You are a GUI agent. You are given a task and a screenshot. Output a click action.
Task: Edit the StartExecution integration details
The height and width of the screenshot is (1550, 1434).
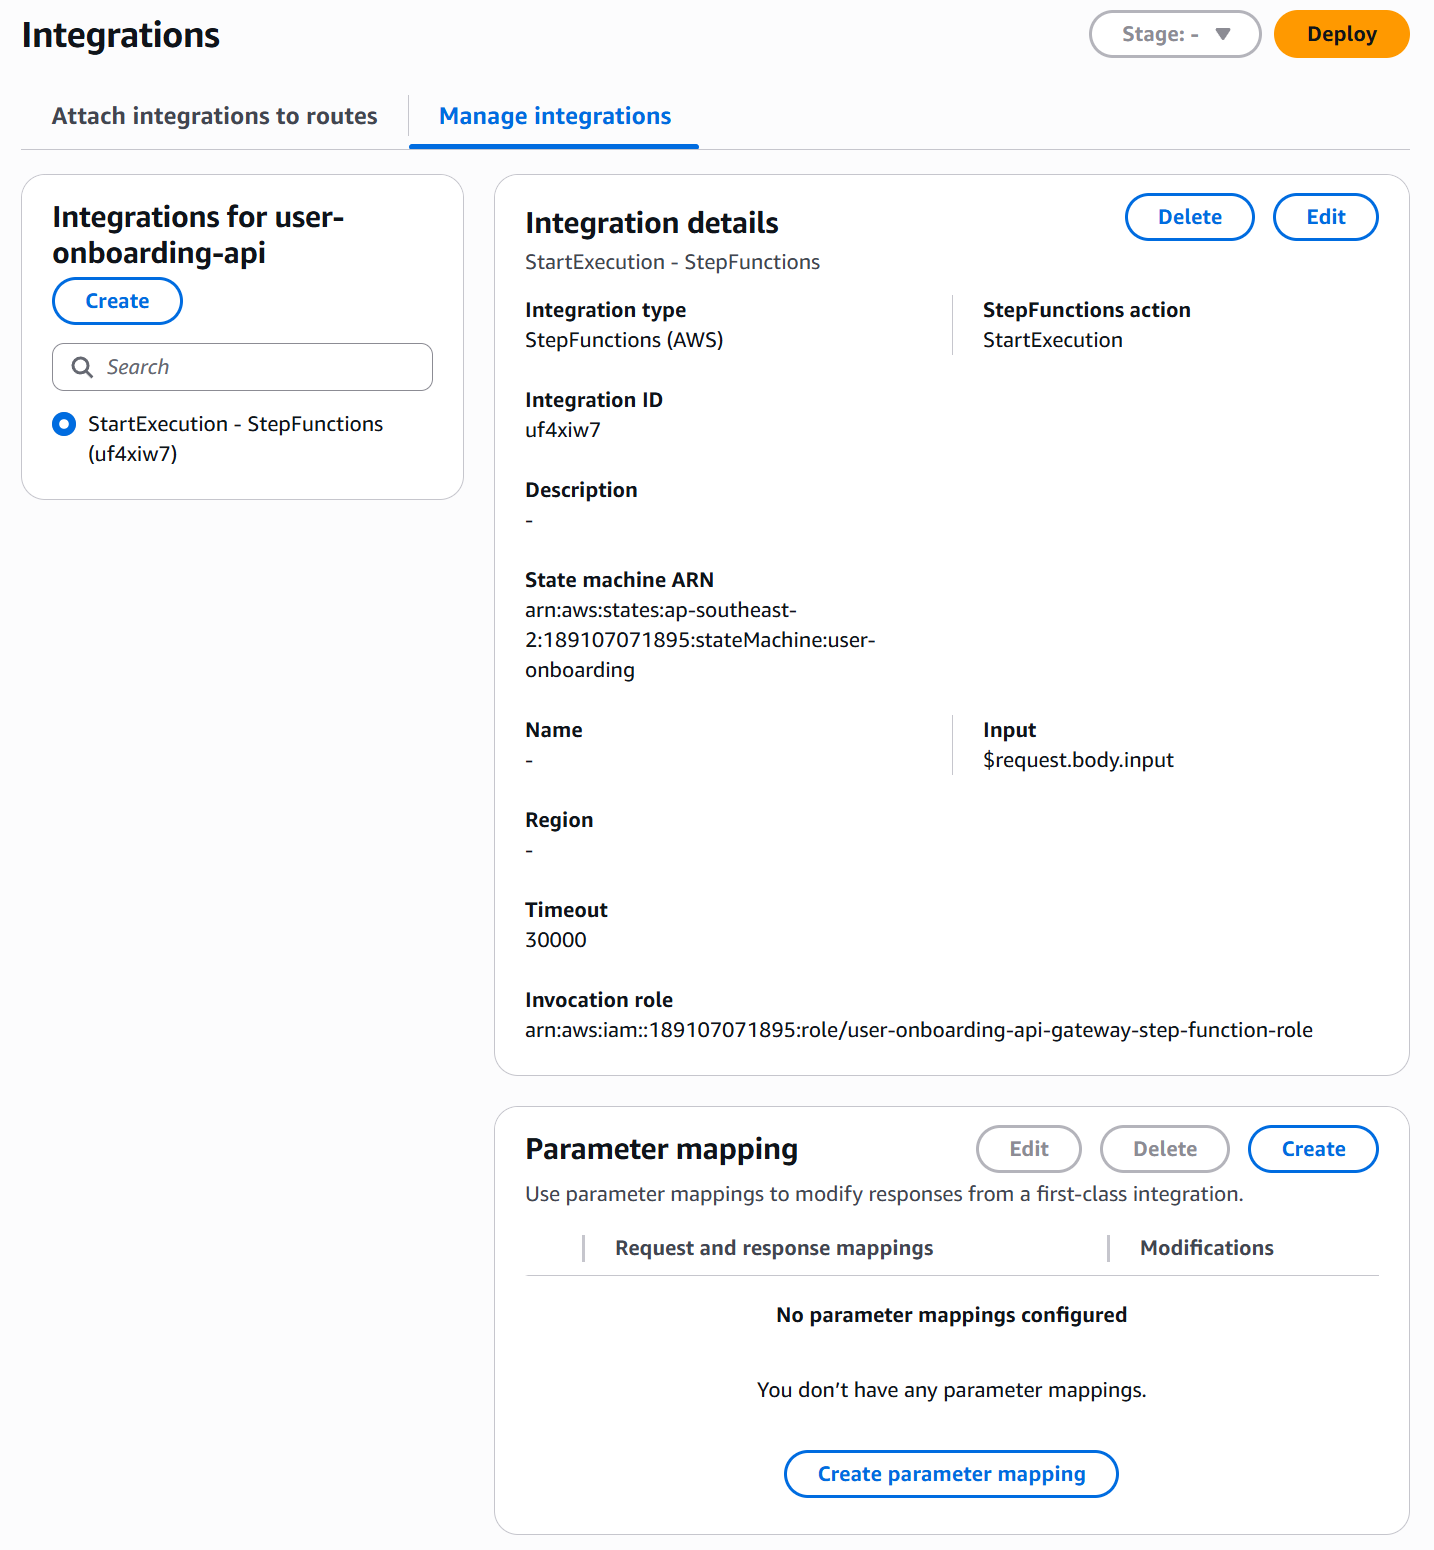pyautogui.click(x=1325, y=217)
